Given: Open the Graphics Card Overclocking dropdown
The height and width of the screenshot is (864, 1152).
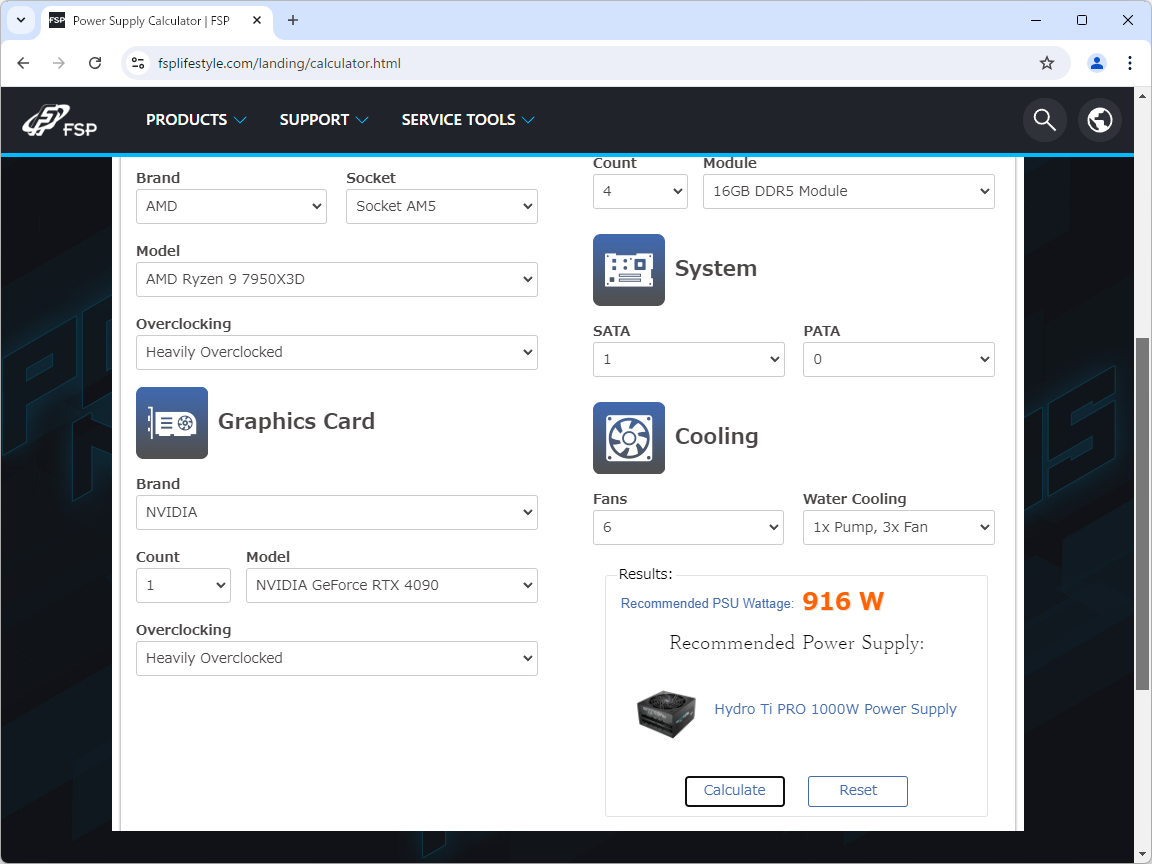Looking at the screenshot, I should click(x=336, y=658).
